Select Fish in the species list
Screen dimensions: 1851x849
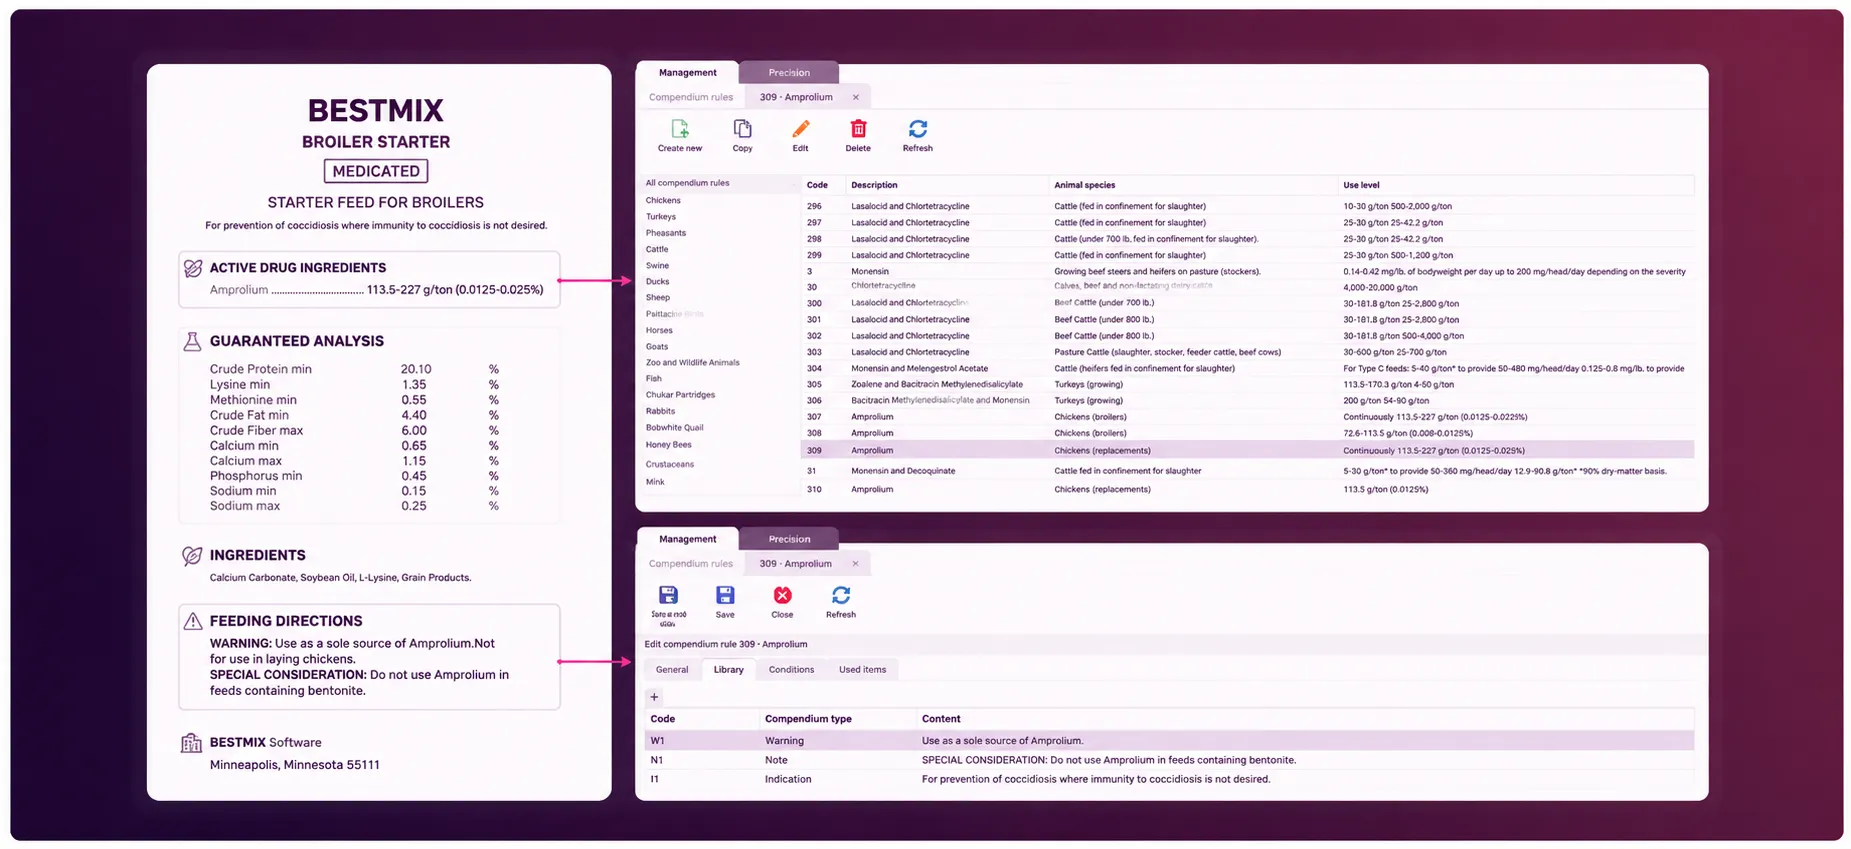tap(653, 378)
